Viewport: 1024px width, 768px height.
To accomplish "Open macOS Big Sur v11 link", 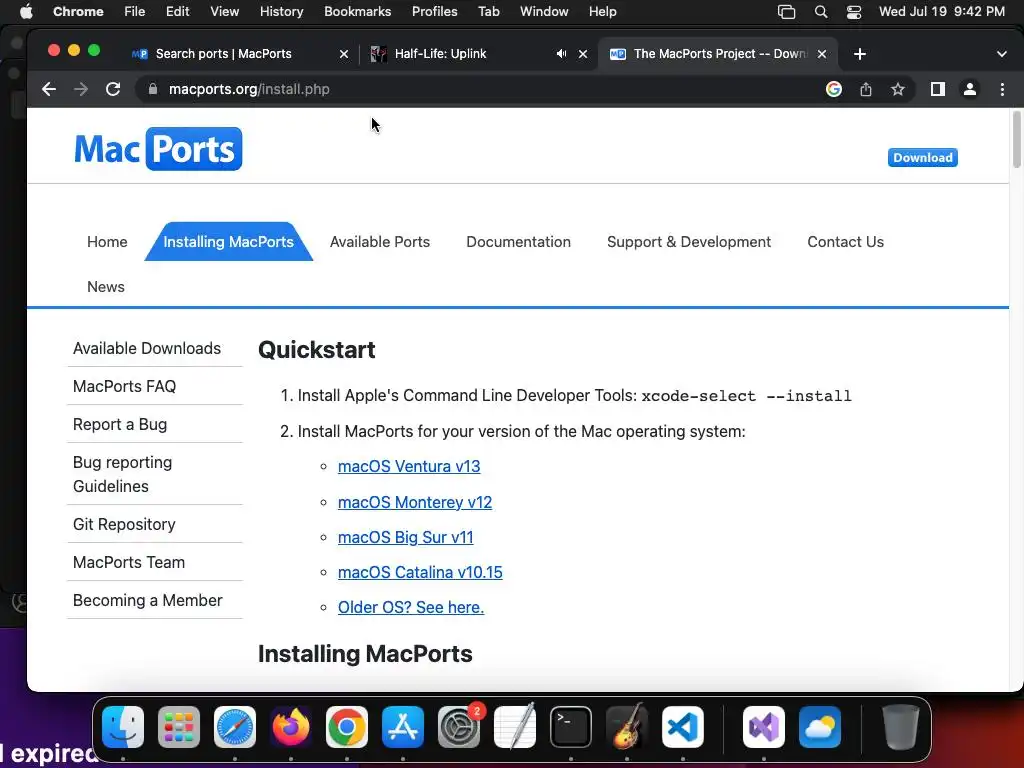I will (406, 537).
